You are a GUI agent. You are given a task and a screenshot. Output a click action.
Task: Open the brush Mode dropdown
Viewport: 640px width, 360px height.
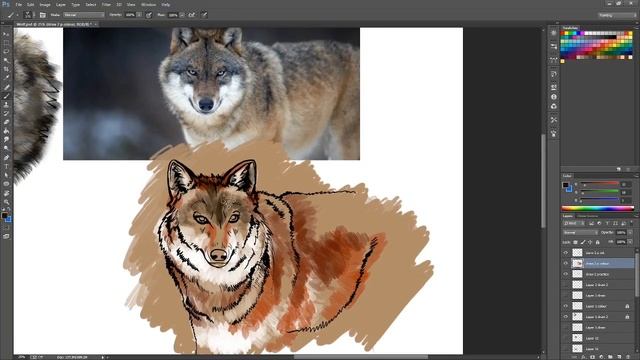coord(84,15)
